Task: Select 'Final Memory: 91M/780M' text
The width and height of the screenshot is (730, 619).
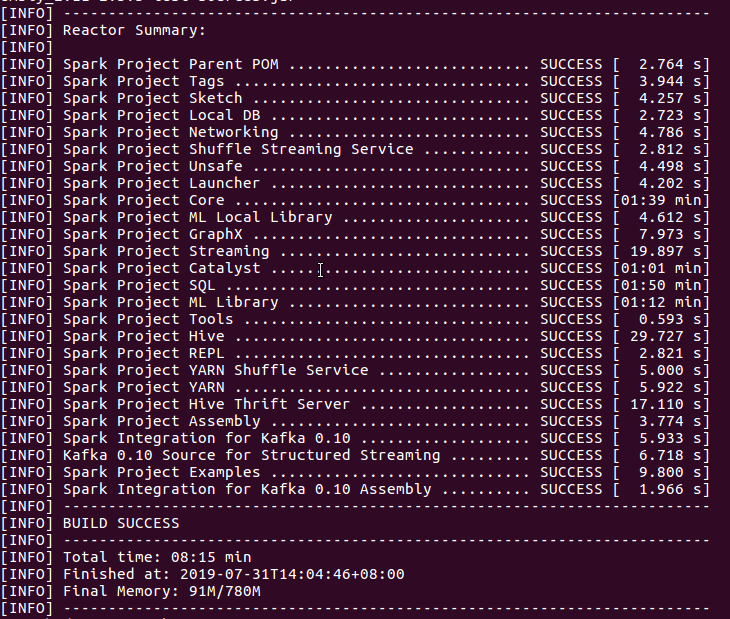Action: point(162,592)
